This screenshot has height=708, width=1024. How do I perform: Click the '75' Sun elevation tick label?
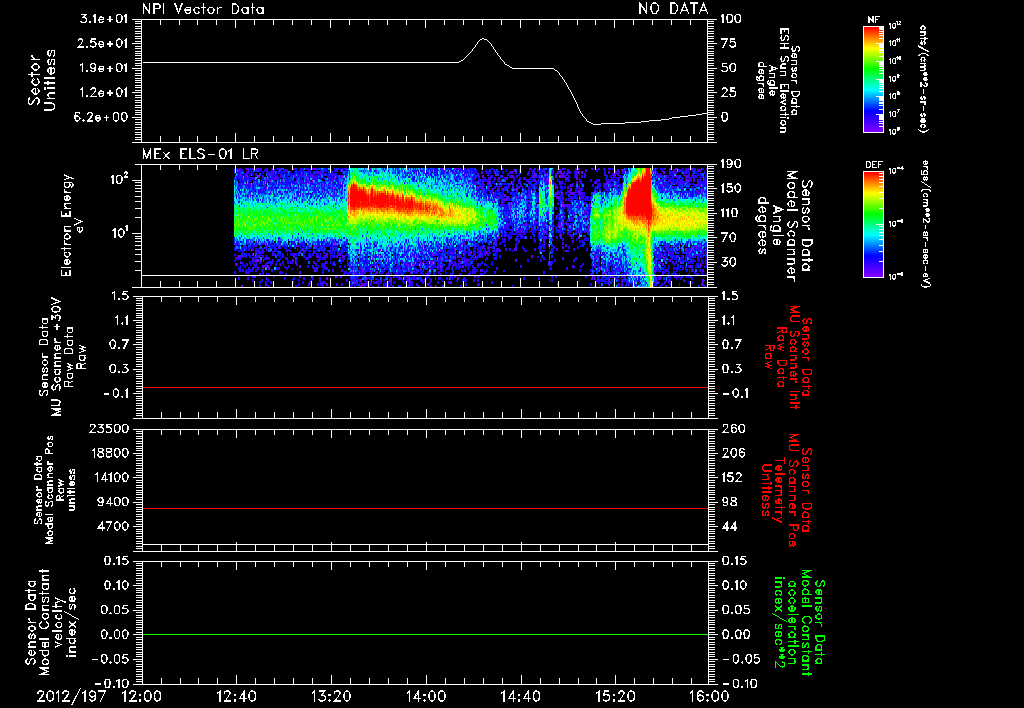coord(729,43)
